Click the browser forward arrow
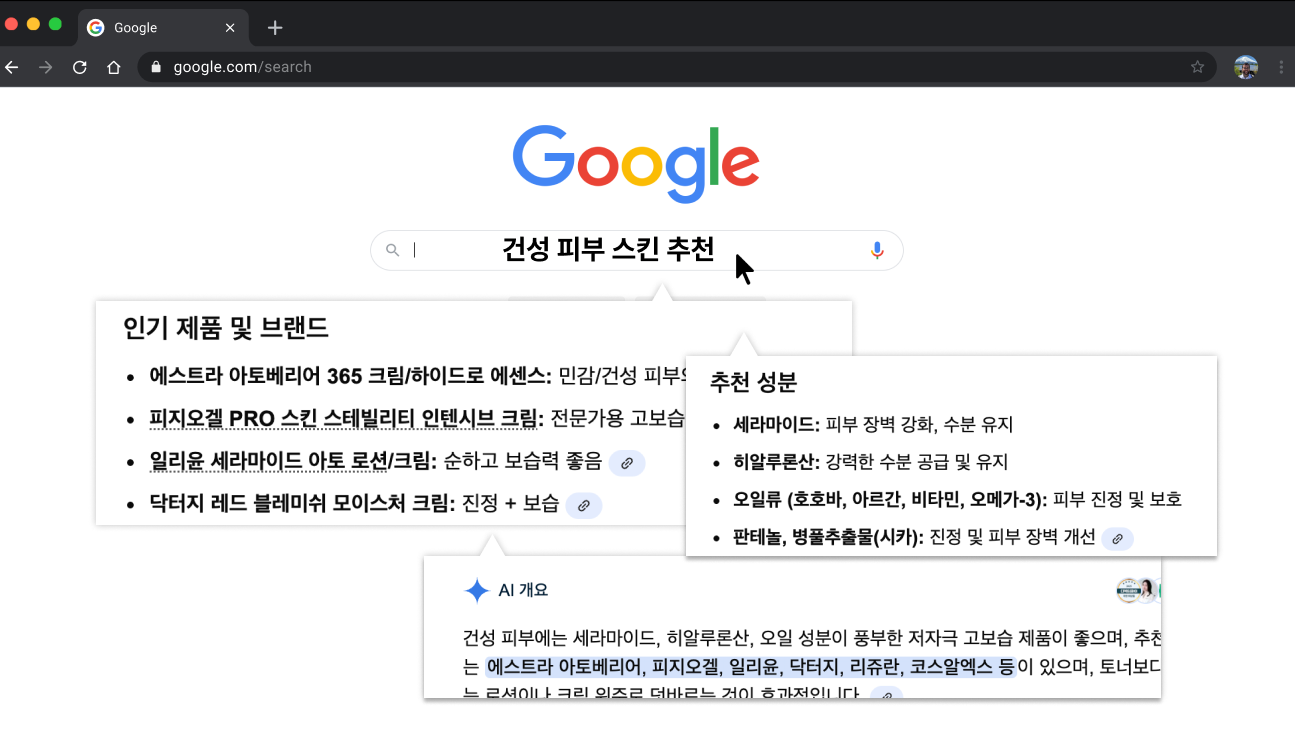The height and width of the screenshot is (729, 1295). click(x=45, y=67)
